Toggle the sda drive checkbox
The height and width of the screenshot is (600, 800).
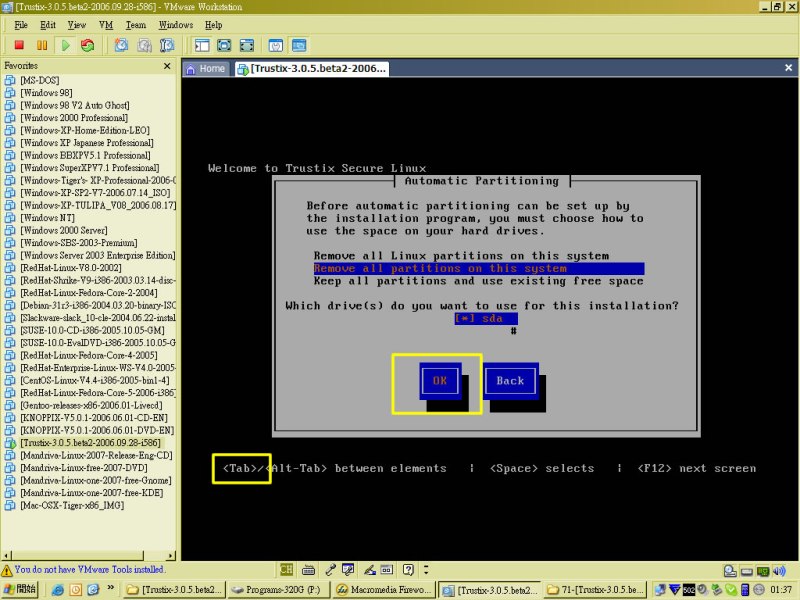486,318
